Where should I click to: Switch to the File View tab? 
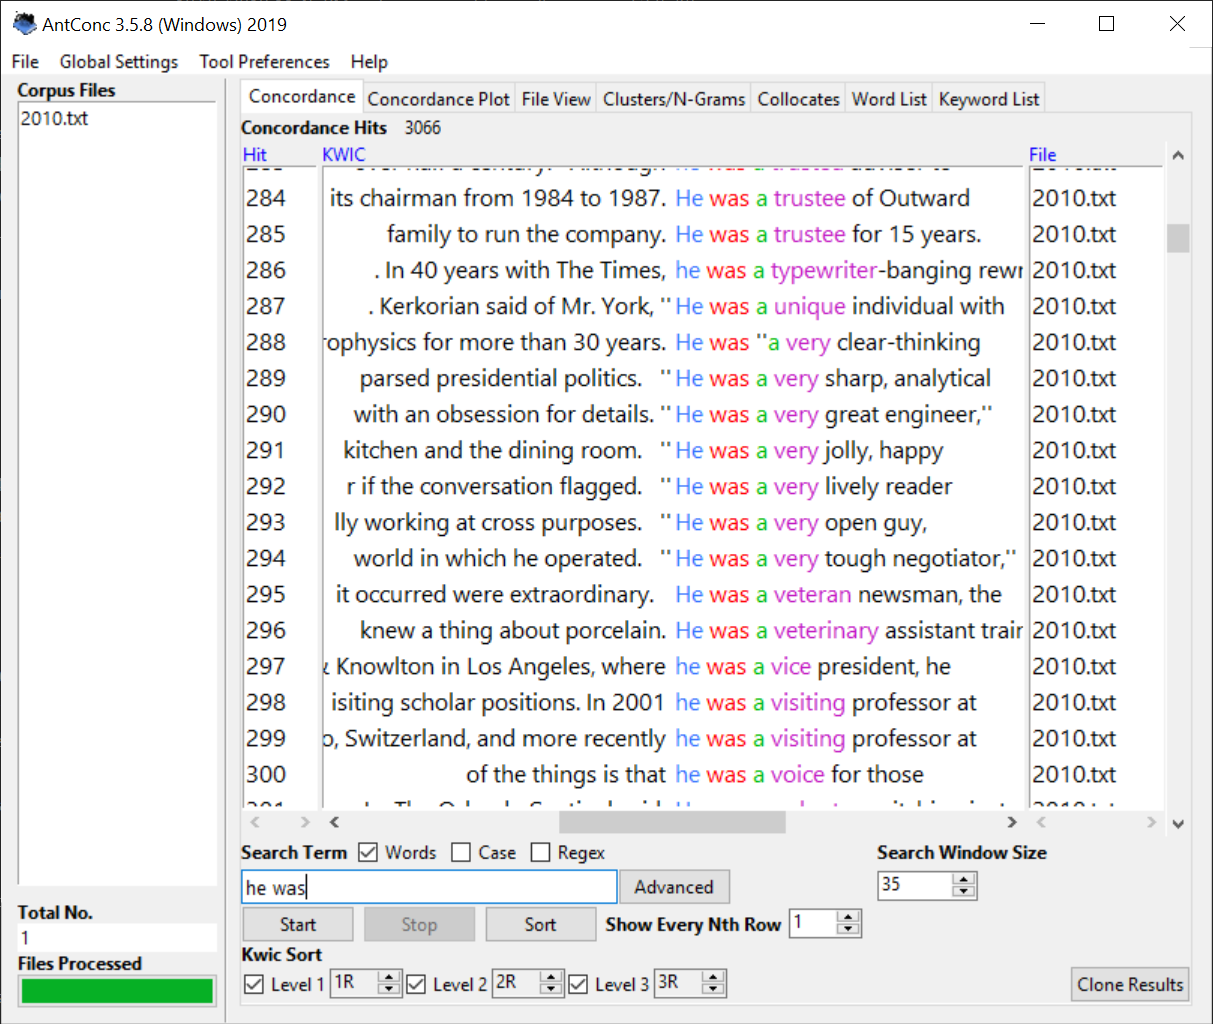pos(556,99)
